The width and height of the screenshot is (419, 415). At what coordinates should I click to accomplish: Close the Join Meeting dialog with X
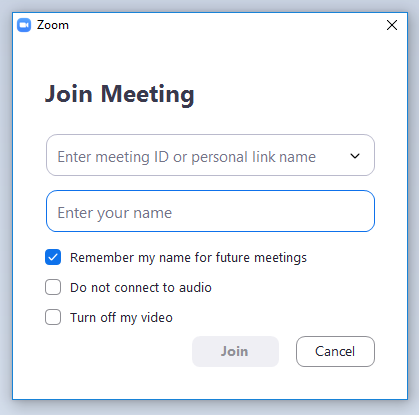392,25
